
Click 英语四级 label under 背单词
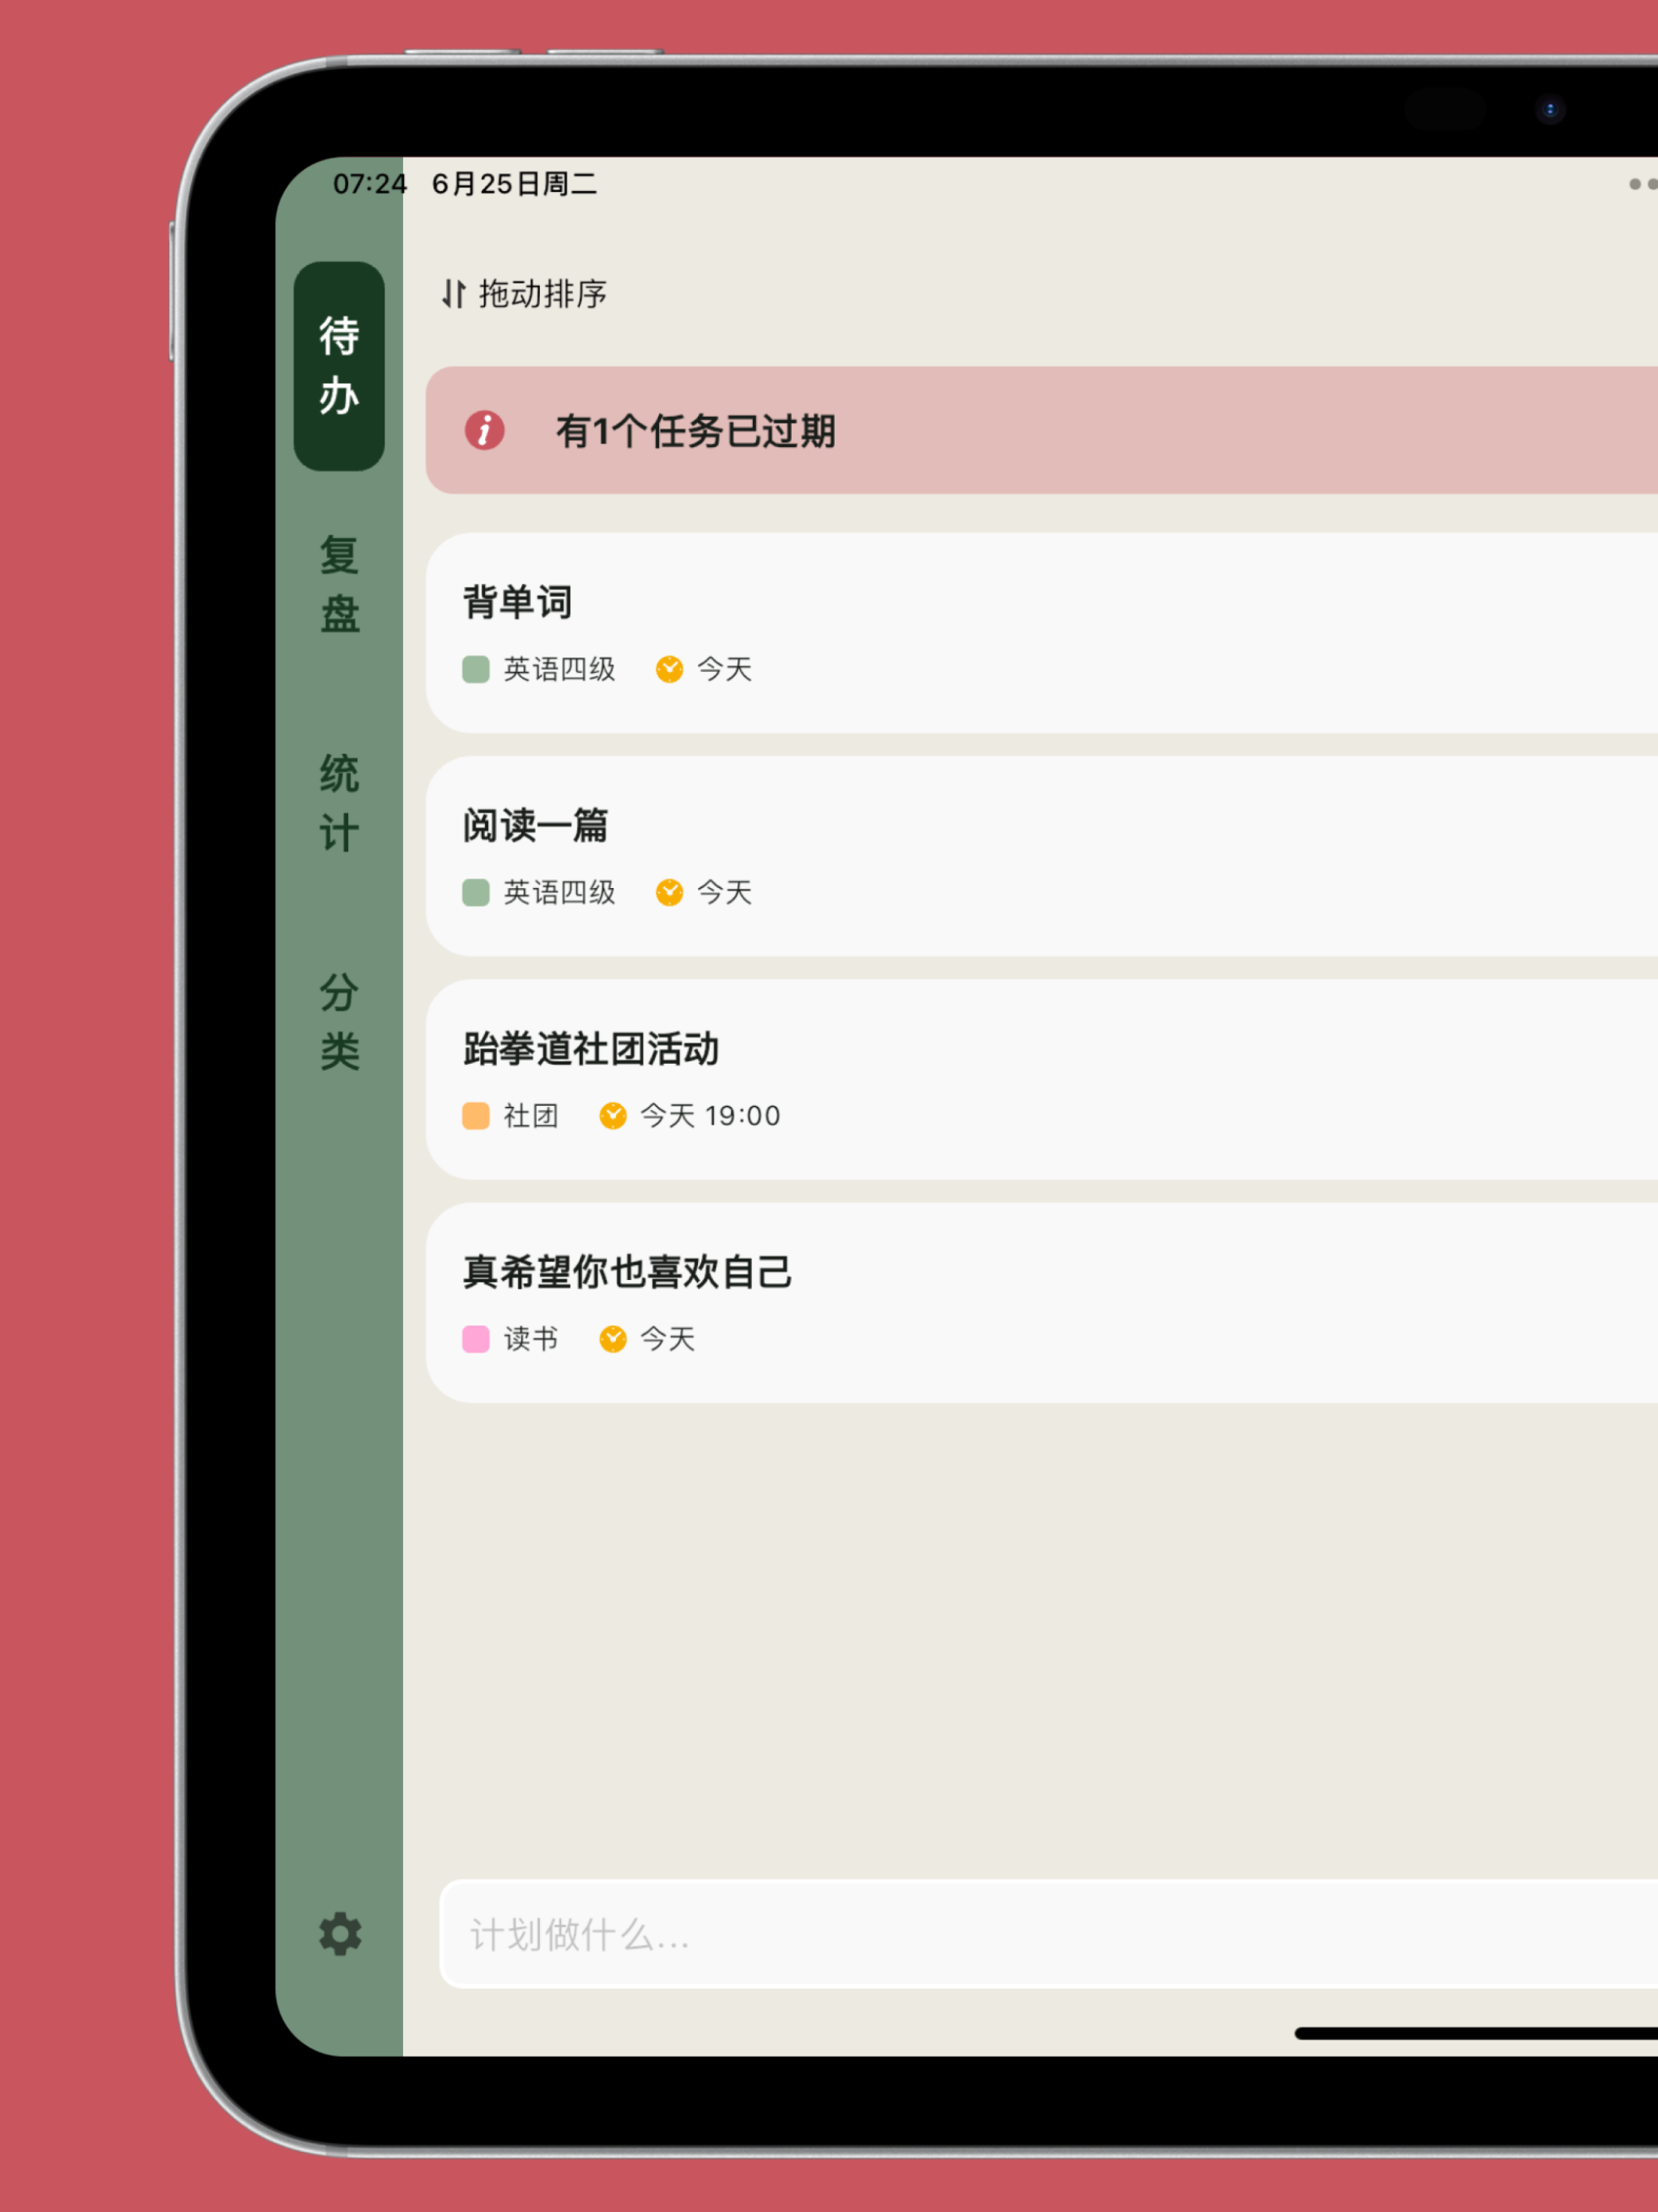(559, 669)
